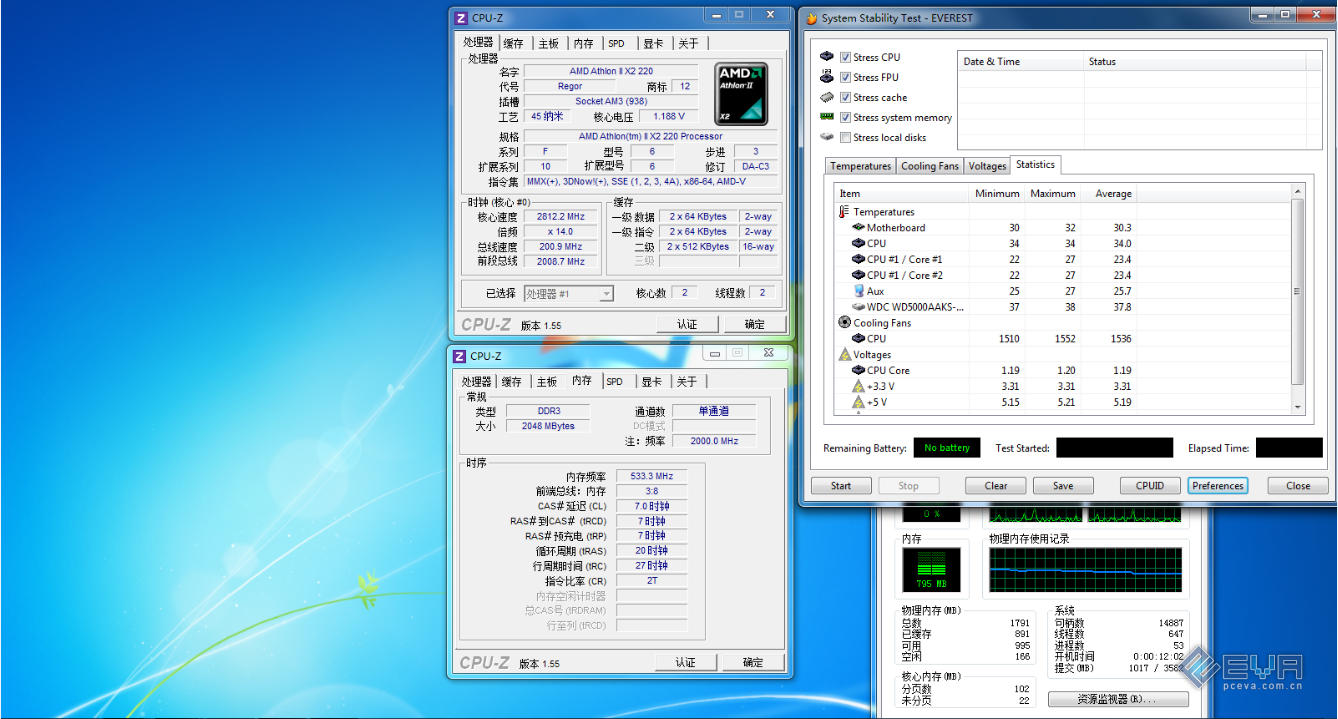Click the green RAM icon beside Stress system memory
Viewport: 1338px width, 719px height.
(827, 117)
